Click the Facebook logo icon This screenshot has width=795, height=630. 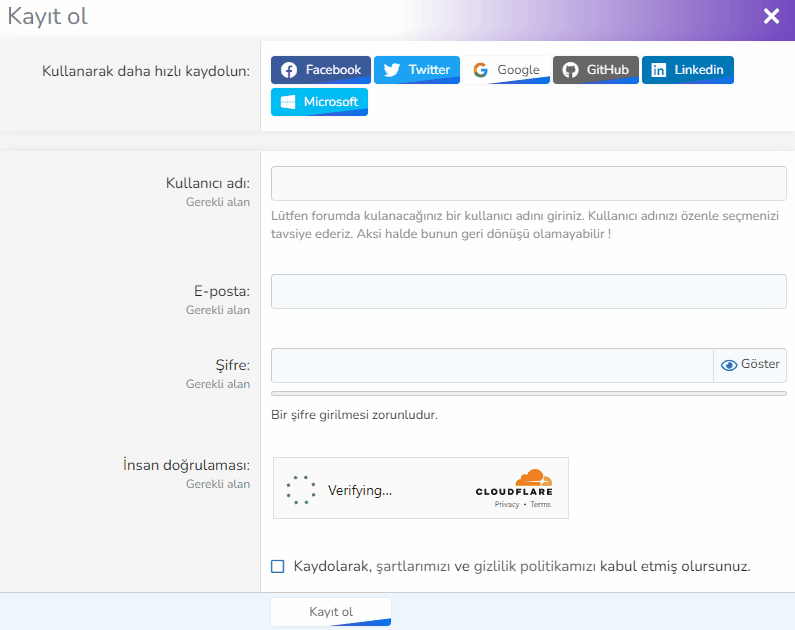click(x=289, y=70)
